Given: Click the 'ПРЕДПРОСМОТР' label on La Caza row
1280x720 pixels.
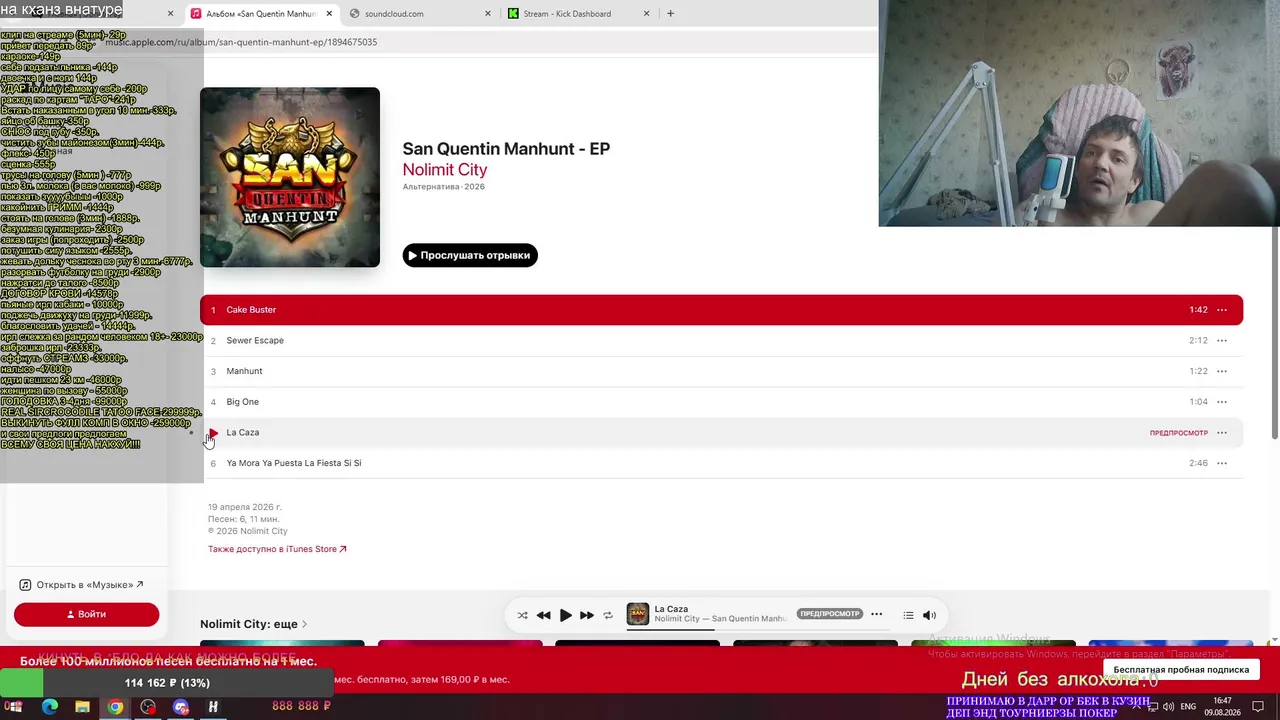Looking at the screenshot, I should [x=1178, y=433].
